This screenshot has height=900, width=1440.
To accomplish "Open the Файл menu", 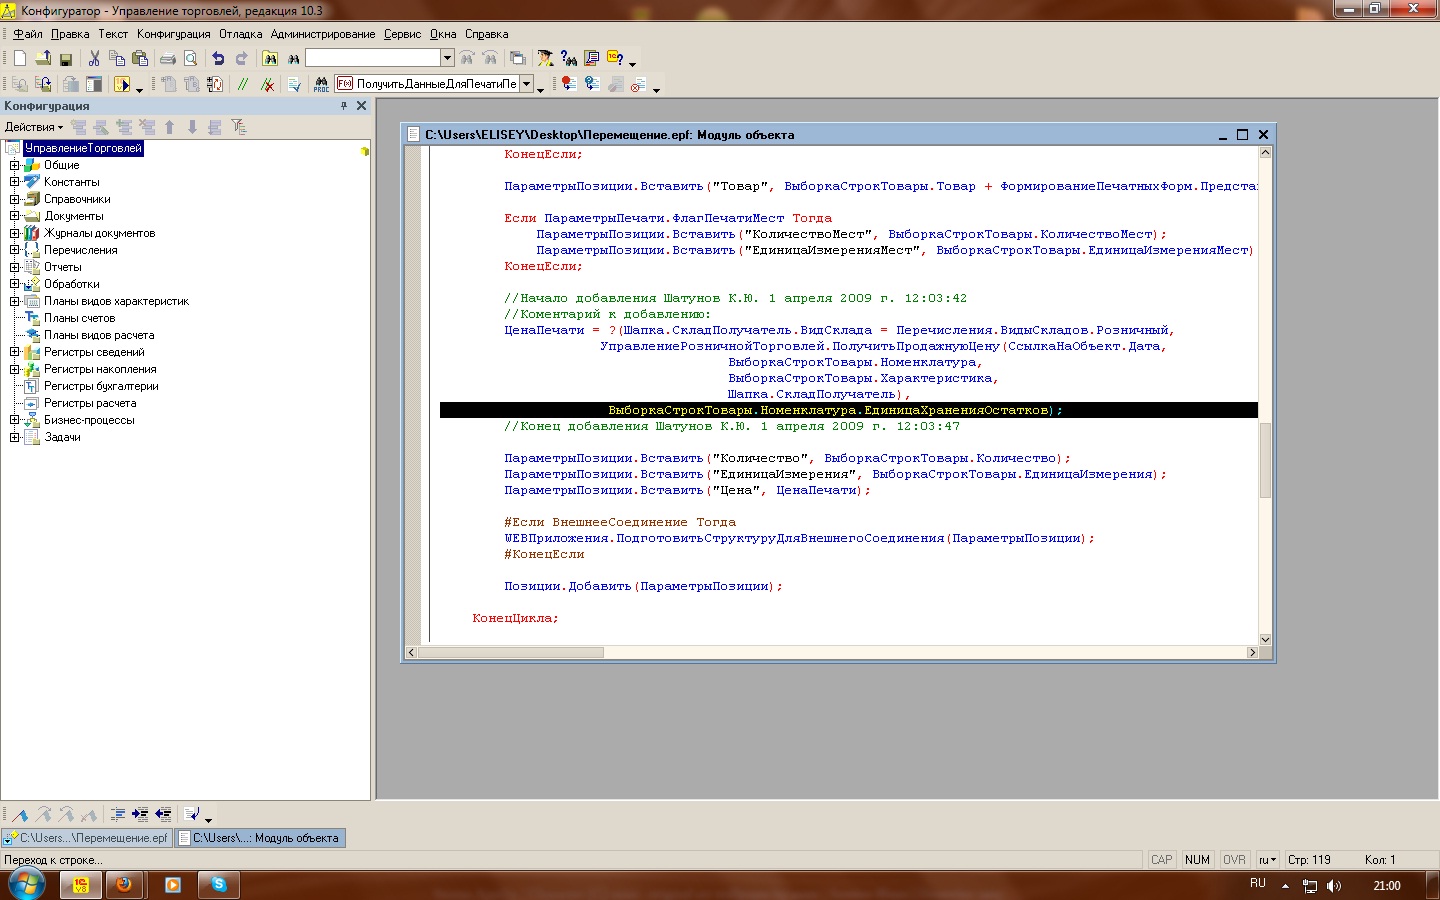I will click(28, 34).
